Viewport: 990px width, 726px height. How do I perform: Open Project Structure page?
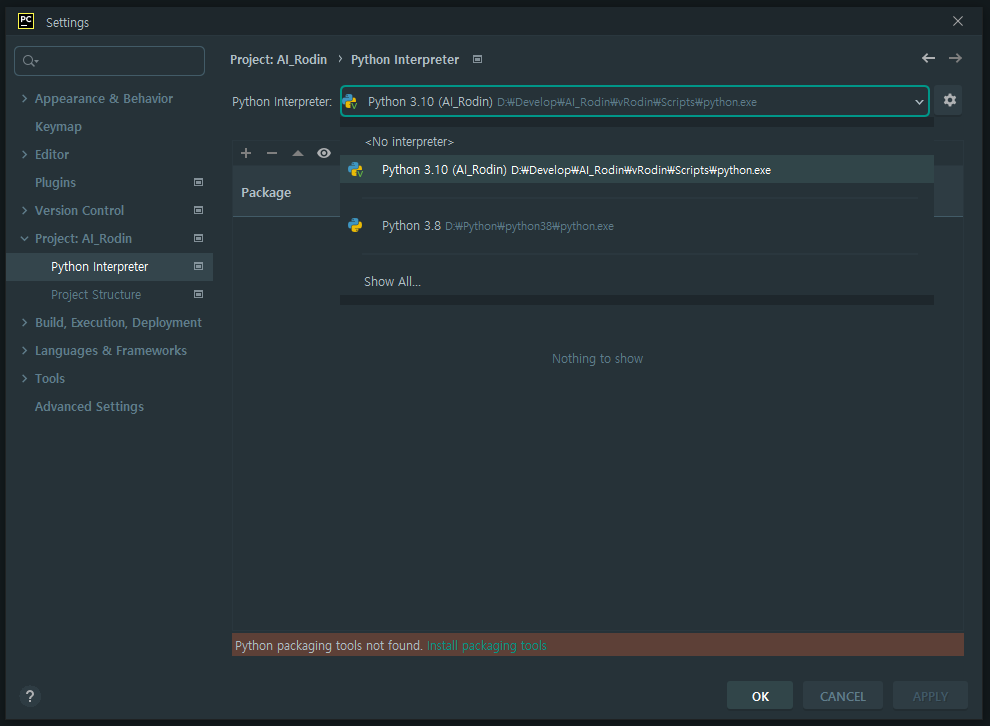point(96,294)
